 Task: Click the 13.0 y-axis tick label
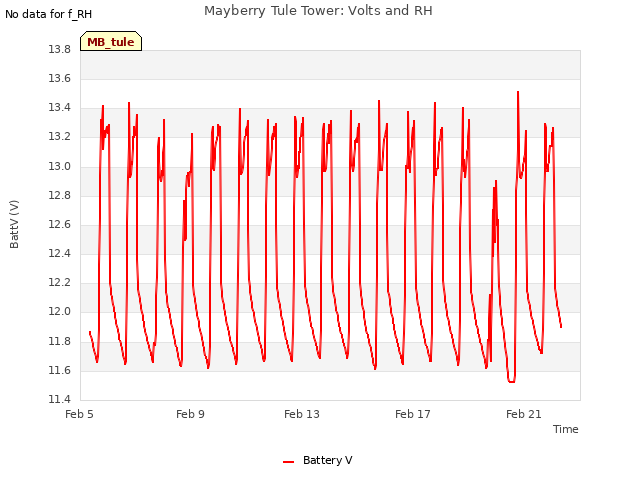pos(60,167)
